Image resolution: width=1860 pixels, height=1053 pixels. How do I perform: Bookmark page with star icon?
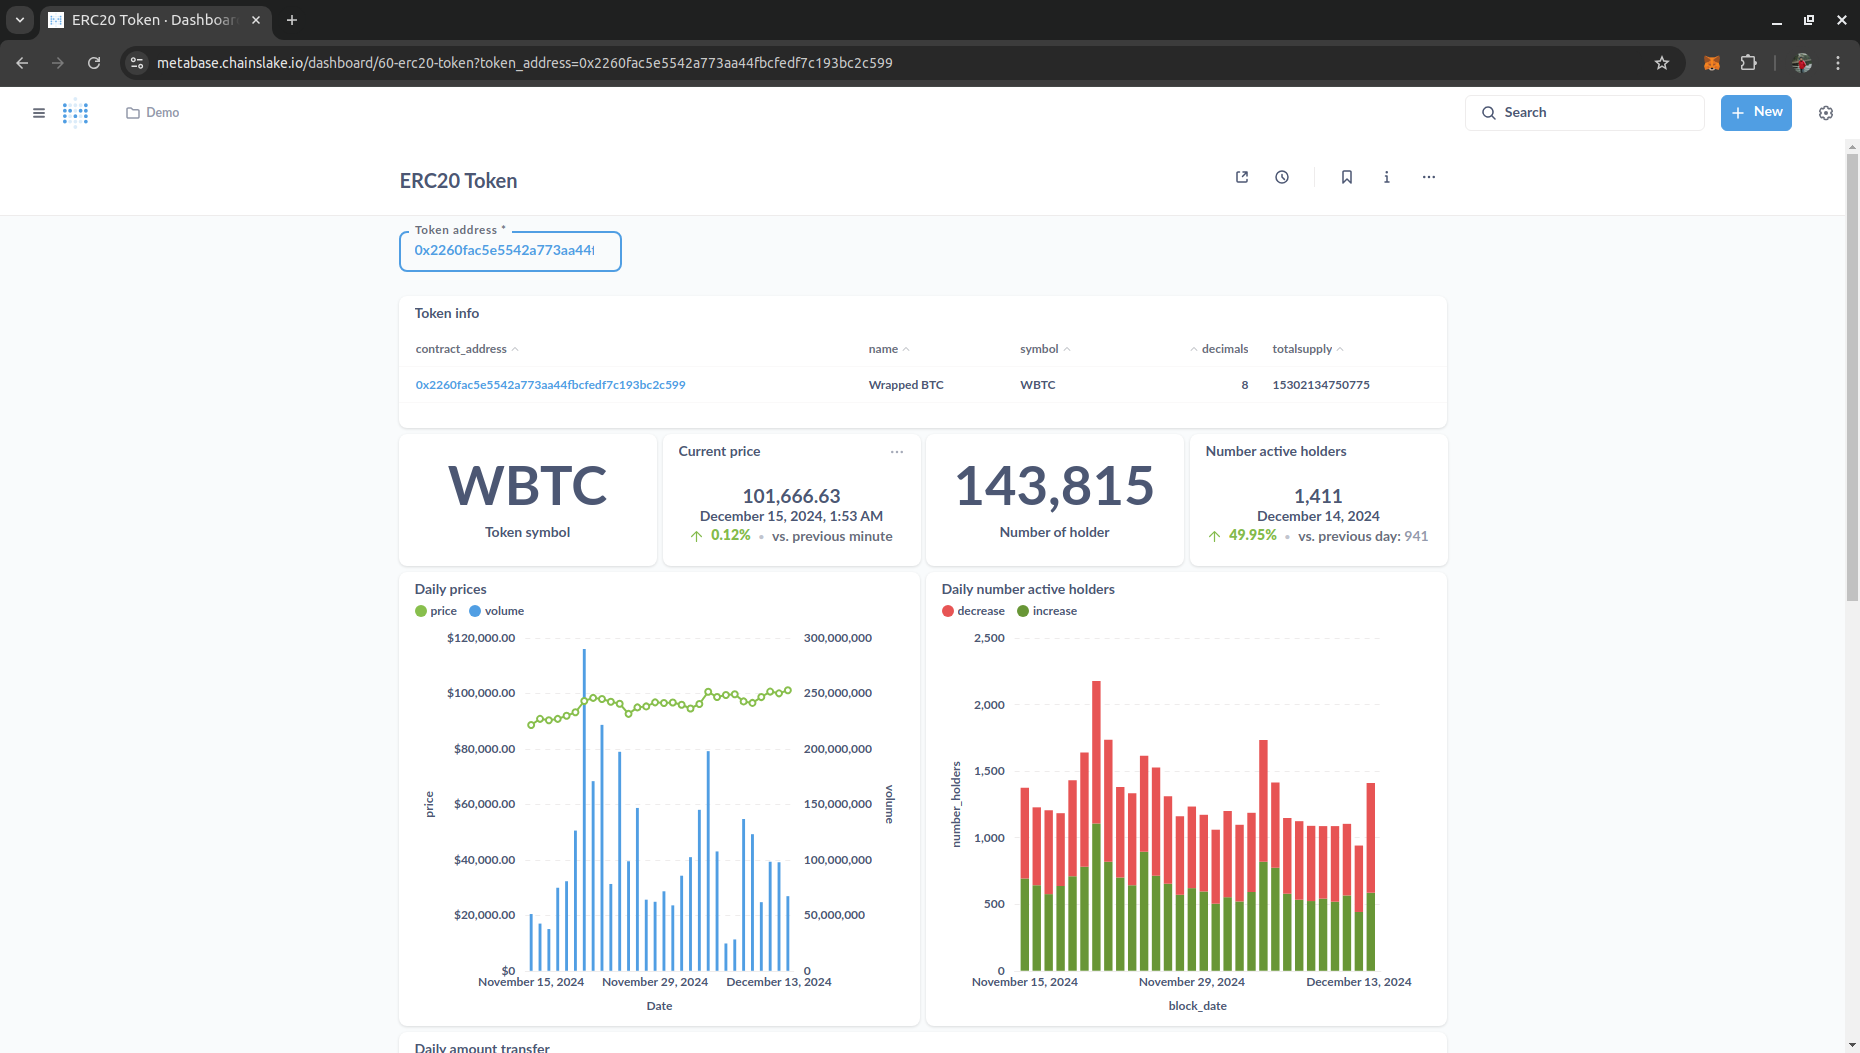pos(1662,63)
